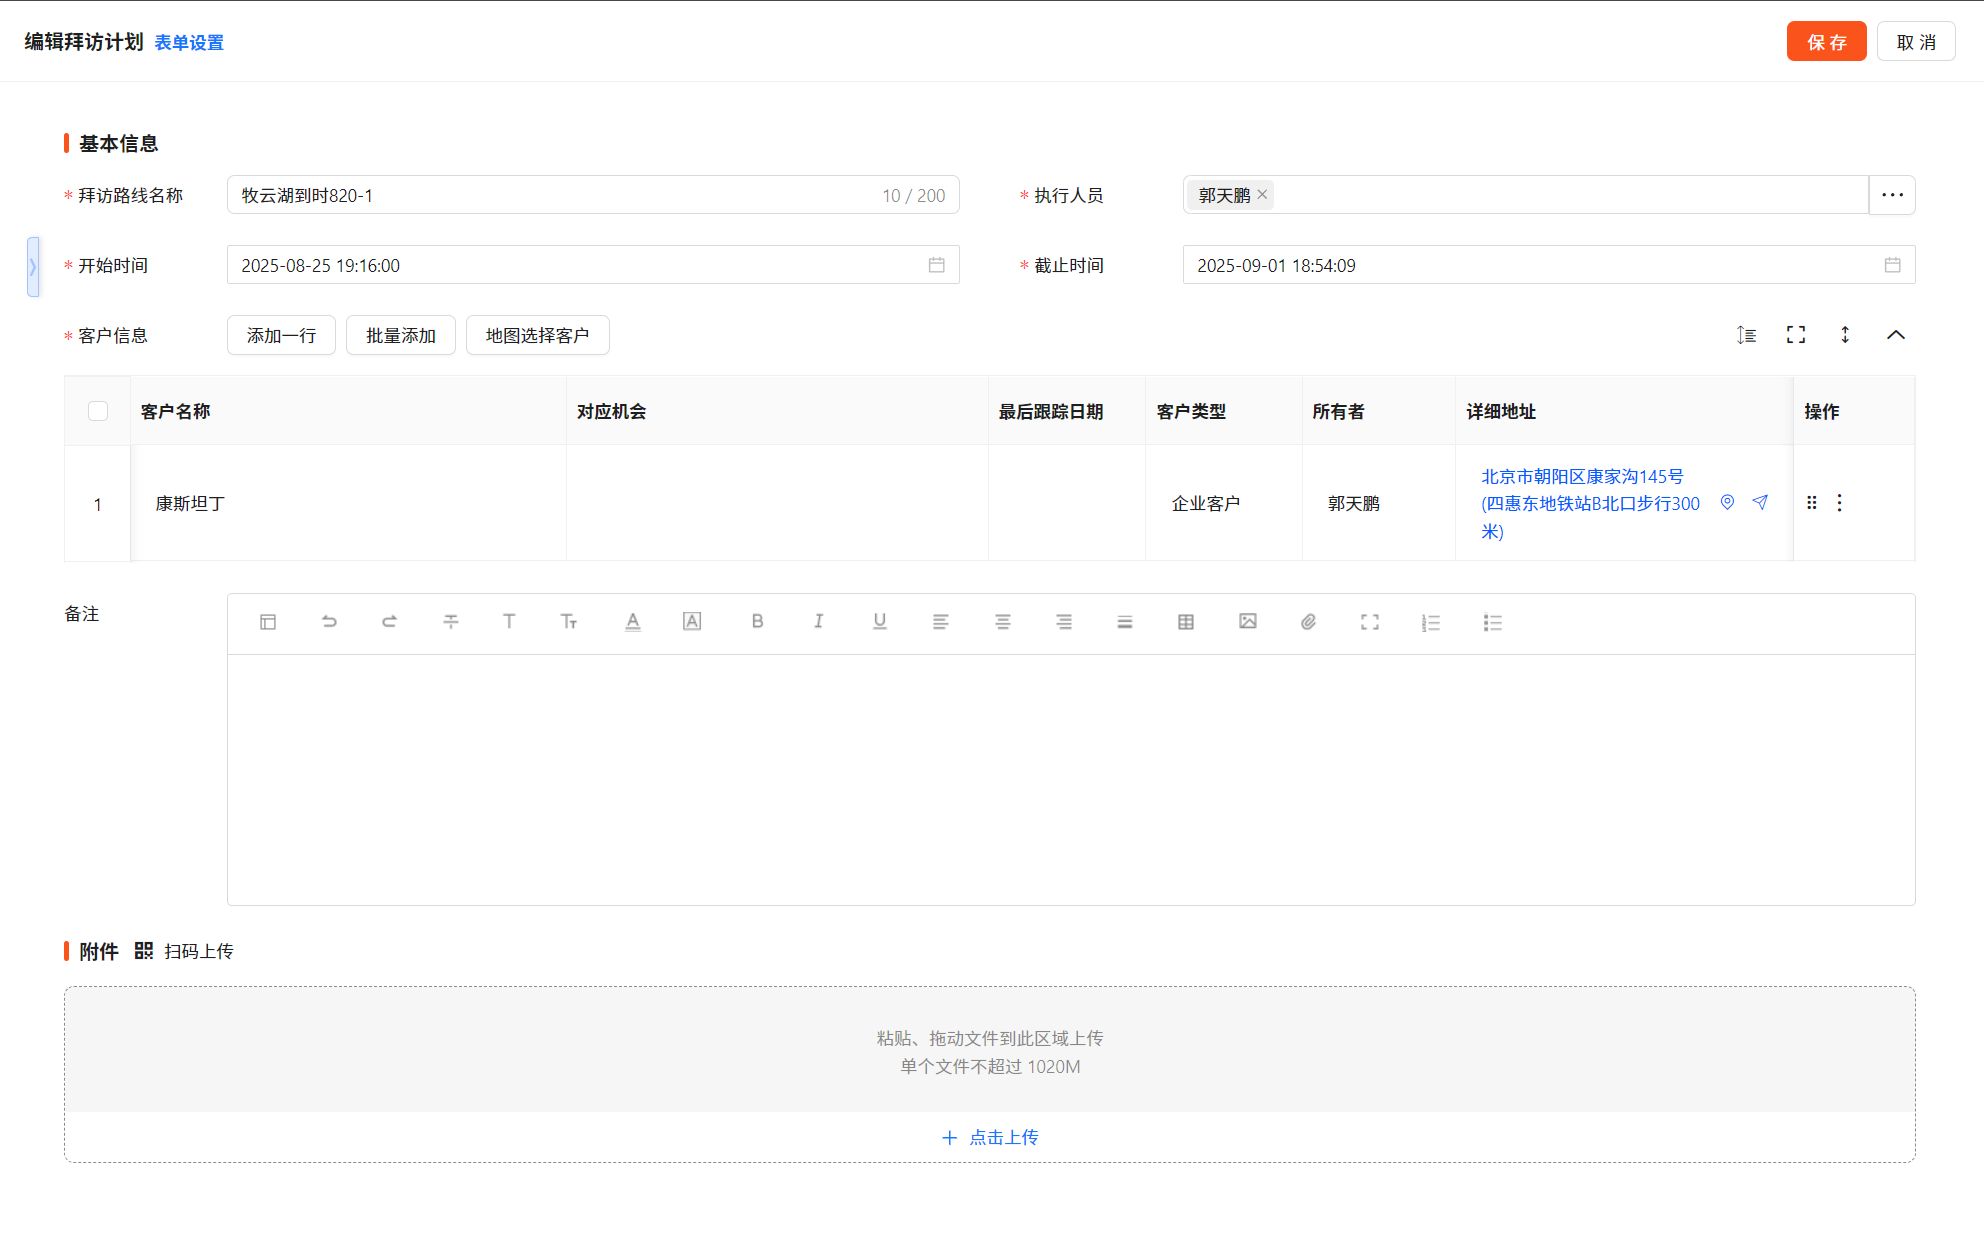Show address location pin on map
This screenshot has width=1984, height=1234.
pyautogui.click(x=1727, y=502)
